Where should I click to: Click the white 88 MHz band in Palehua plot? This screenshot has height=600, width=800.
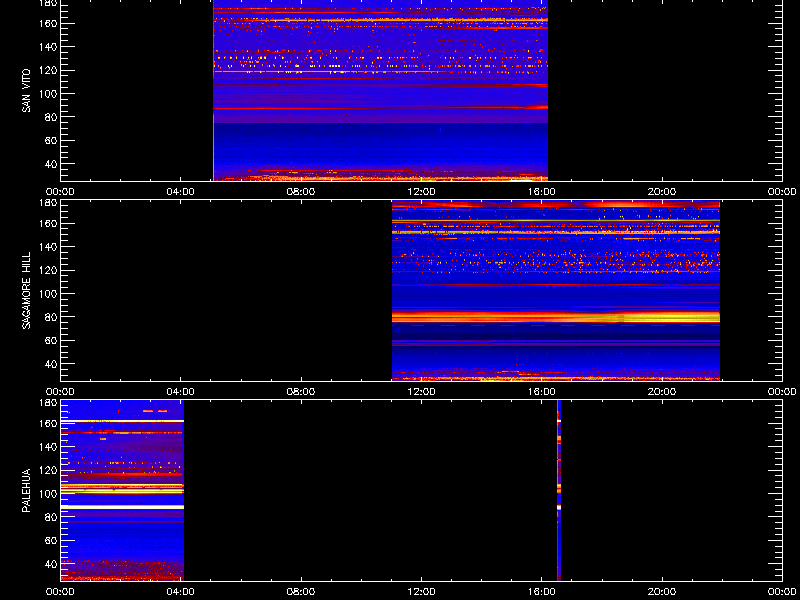tap(122, 507)
